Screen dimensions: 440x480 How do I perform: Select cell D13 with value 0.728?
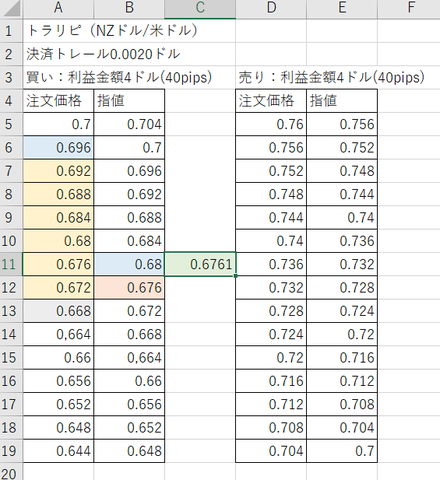[x=271, y=311]
